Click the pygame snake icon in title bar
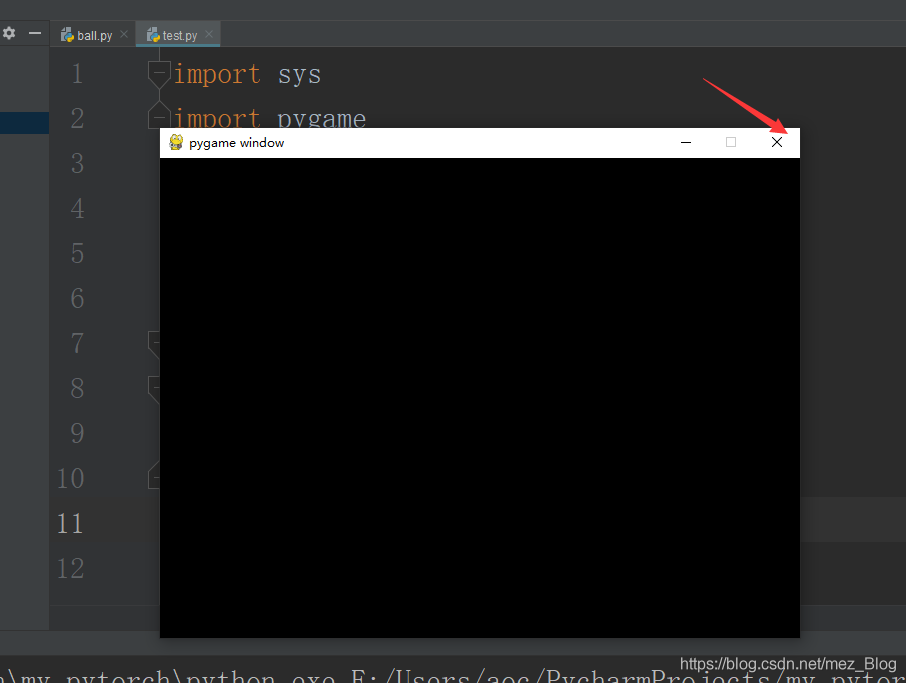Screen dimensions: 906x683 tap(176, 142)
